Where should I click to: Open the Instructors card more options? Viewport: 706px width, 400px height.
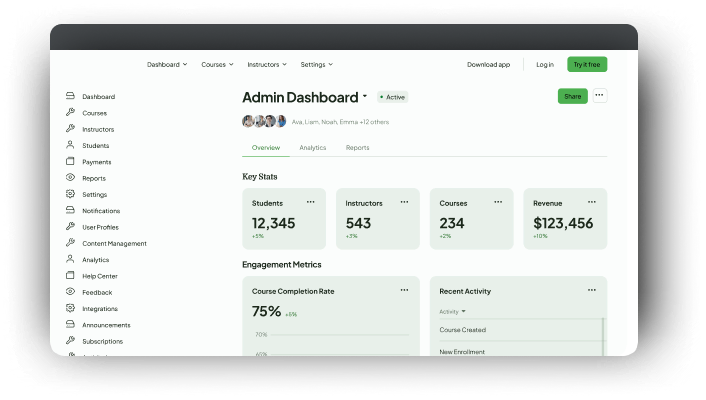[x=404, y=202]
